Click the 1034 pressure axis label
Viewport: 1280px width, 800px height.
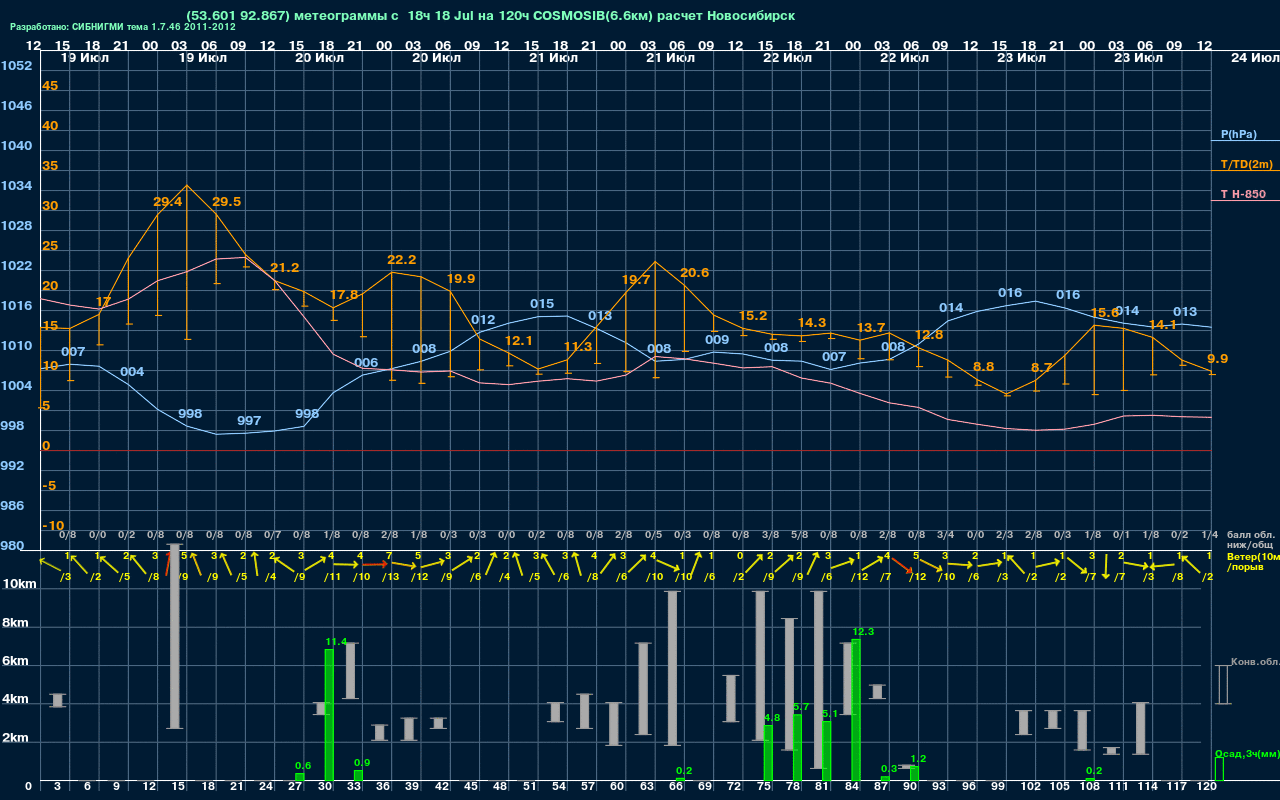point(17,186)
